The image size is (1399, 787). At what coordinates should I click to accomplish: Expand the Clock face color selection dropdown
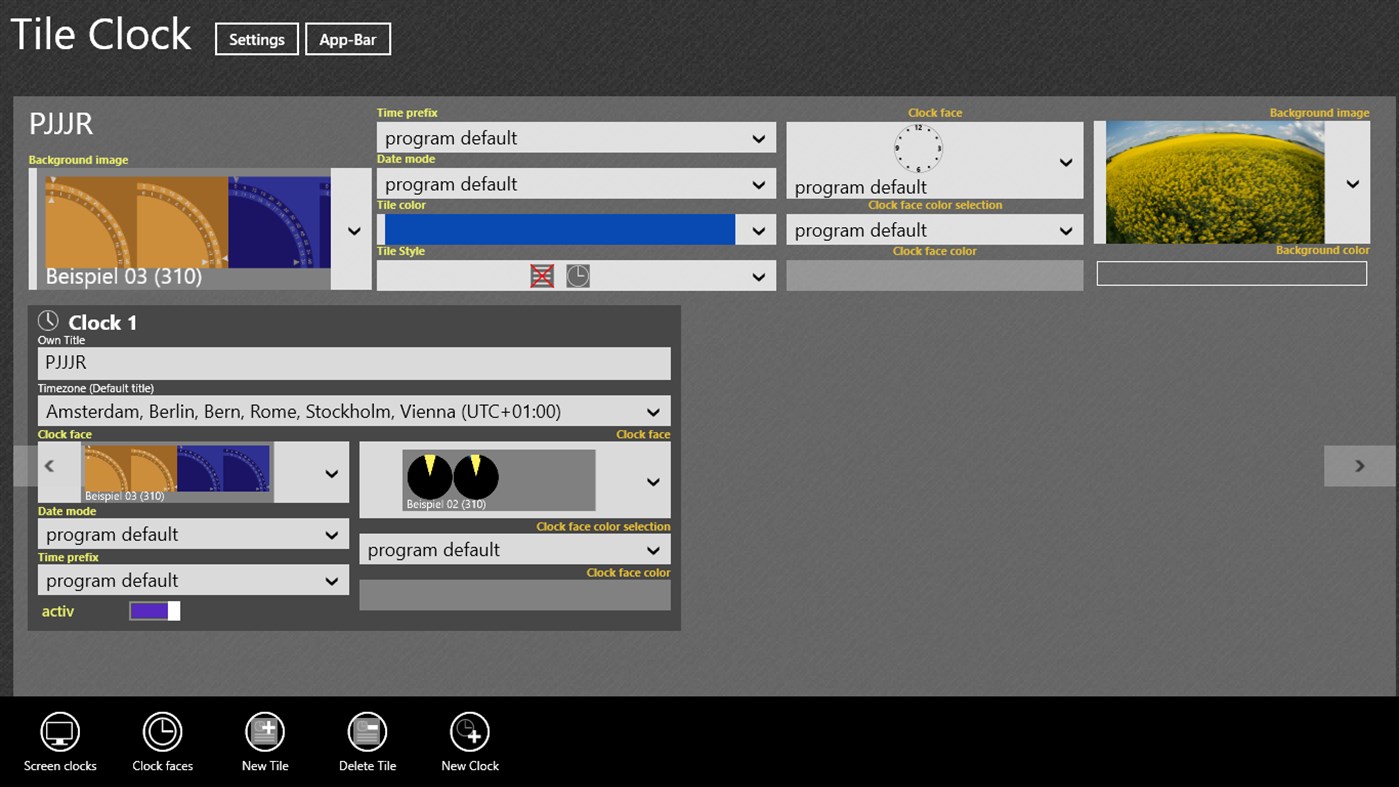(934, 229)
